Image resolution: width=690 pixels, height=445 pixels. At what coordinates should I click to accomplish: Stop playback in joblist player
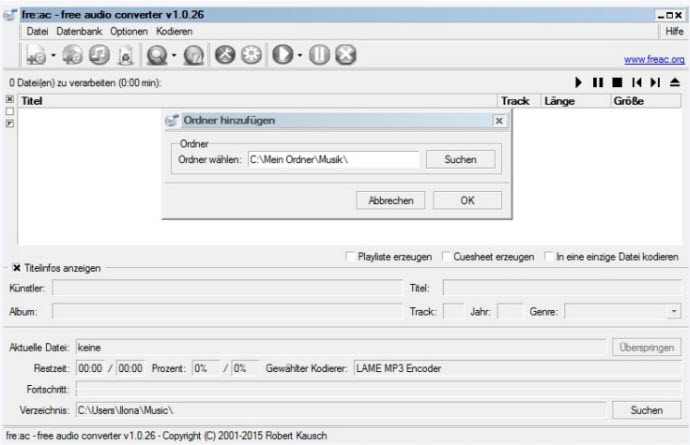pyautogui.click(x=617, y=82)
